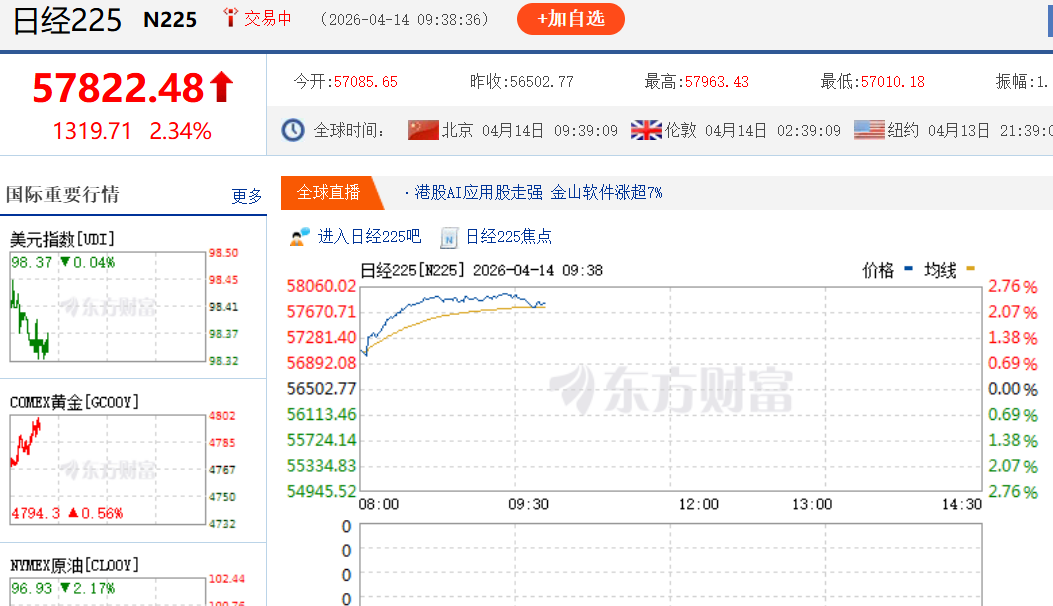Click the 58060.02 price axis label
The height and width of the screenshot is (606, 1053).
321,286
